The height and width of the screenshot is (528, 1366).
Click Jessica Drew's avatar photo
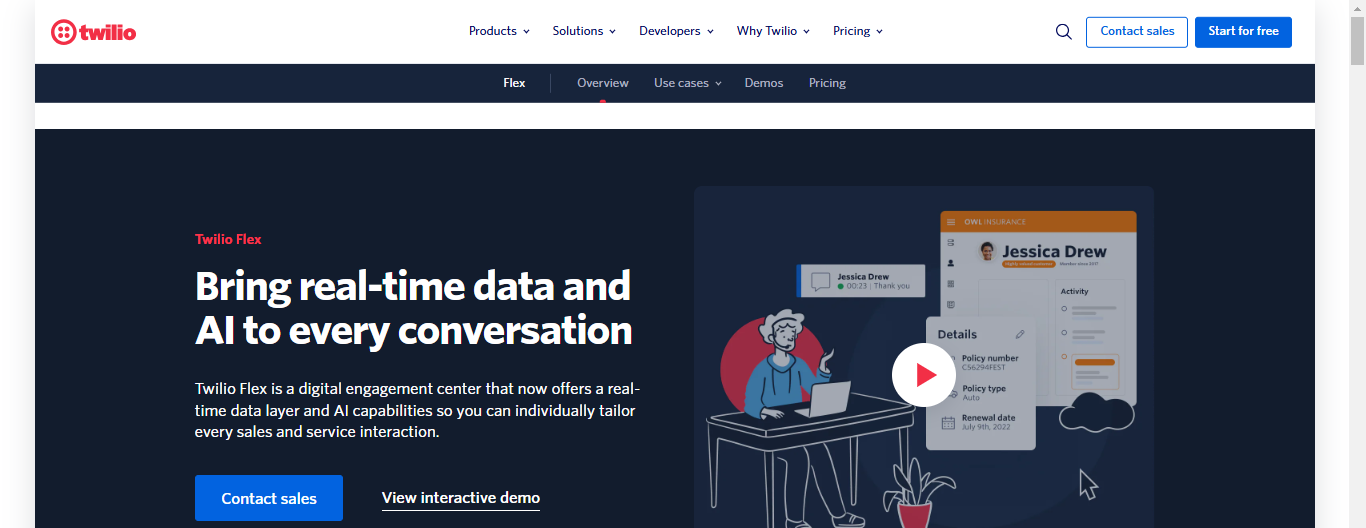987,250
